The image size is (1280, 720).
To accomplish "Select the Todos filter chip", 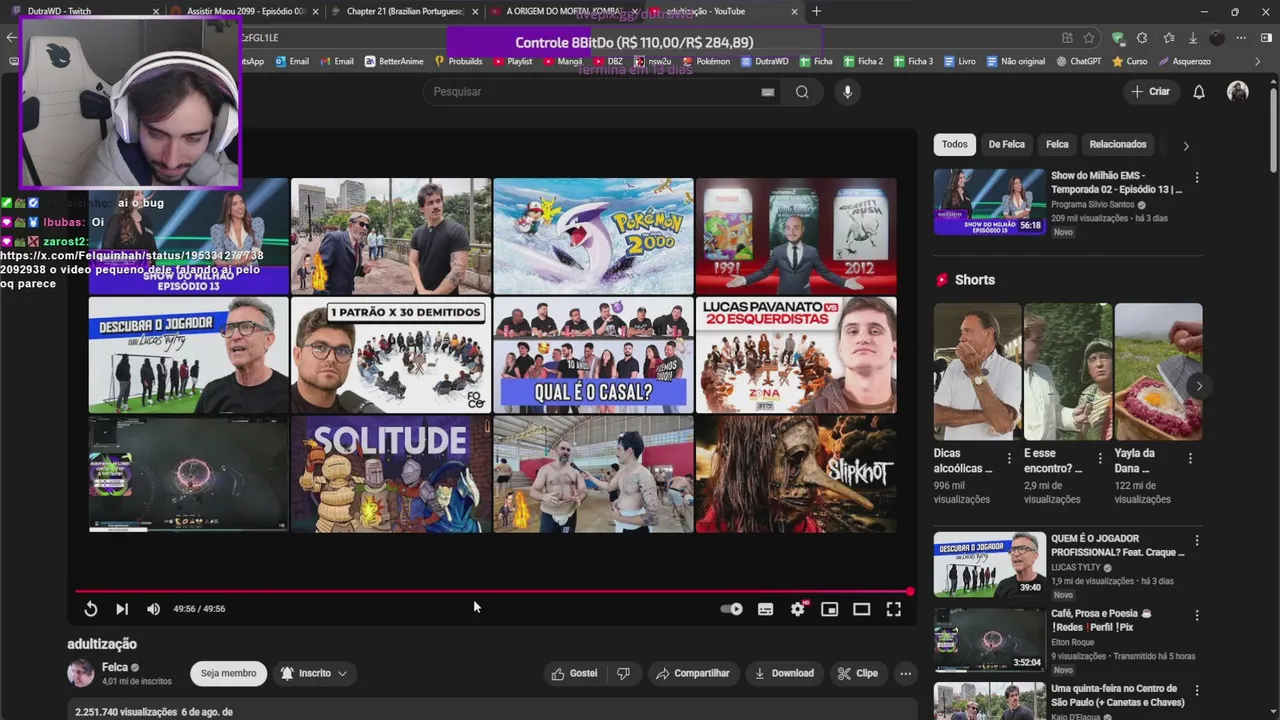I will (x=955, y=144).
